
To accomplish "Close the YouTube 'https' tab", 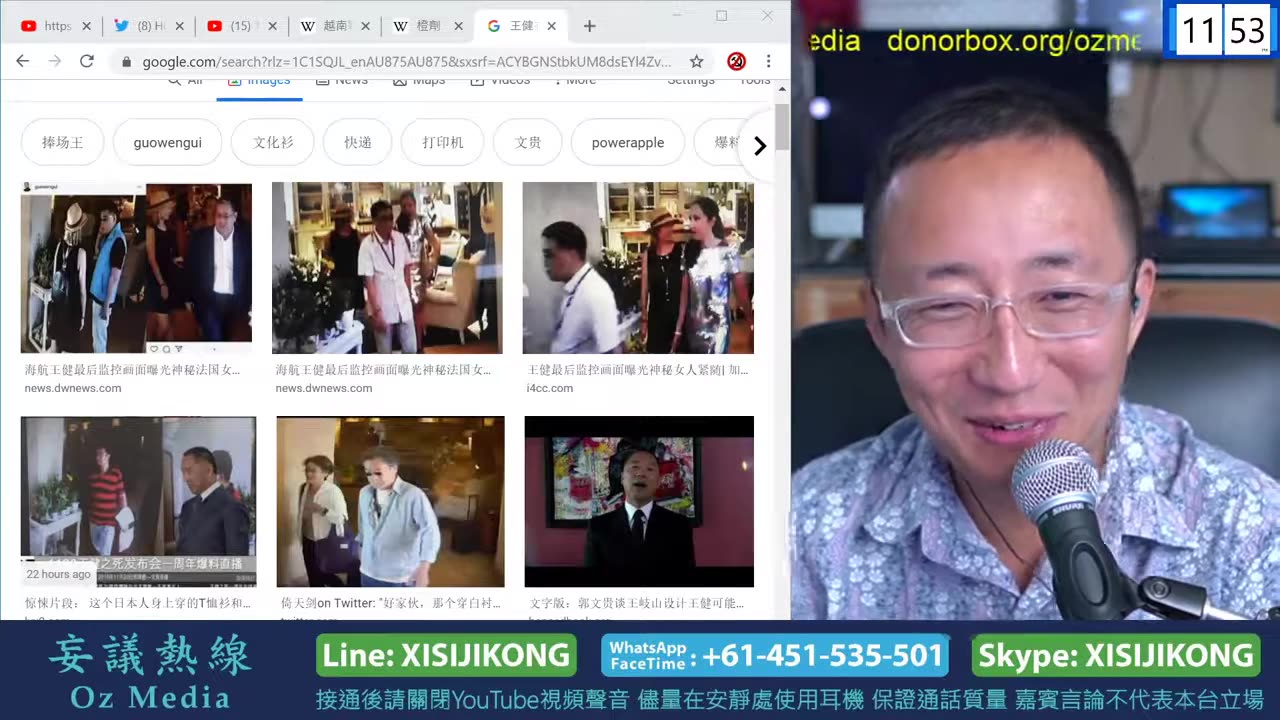I will click(x=87, y=26).
